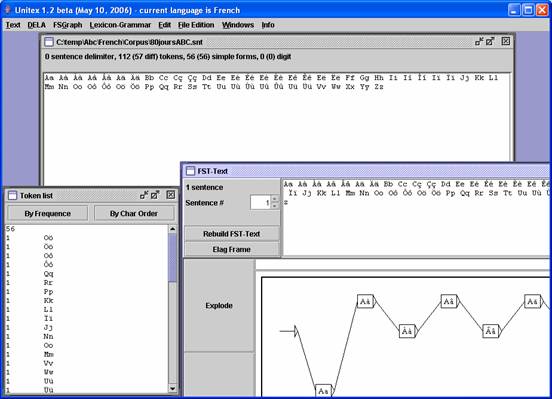552x399 pixels.
Task: Minimize the Unitex main window
Action: coord(514,10)
